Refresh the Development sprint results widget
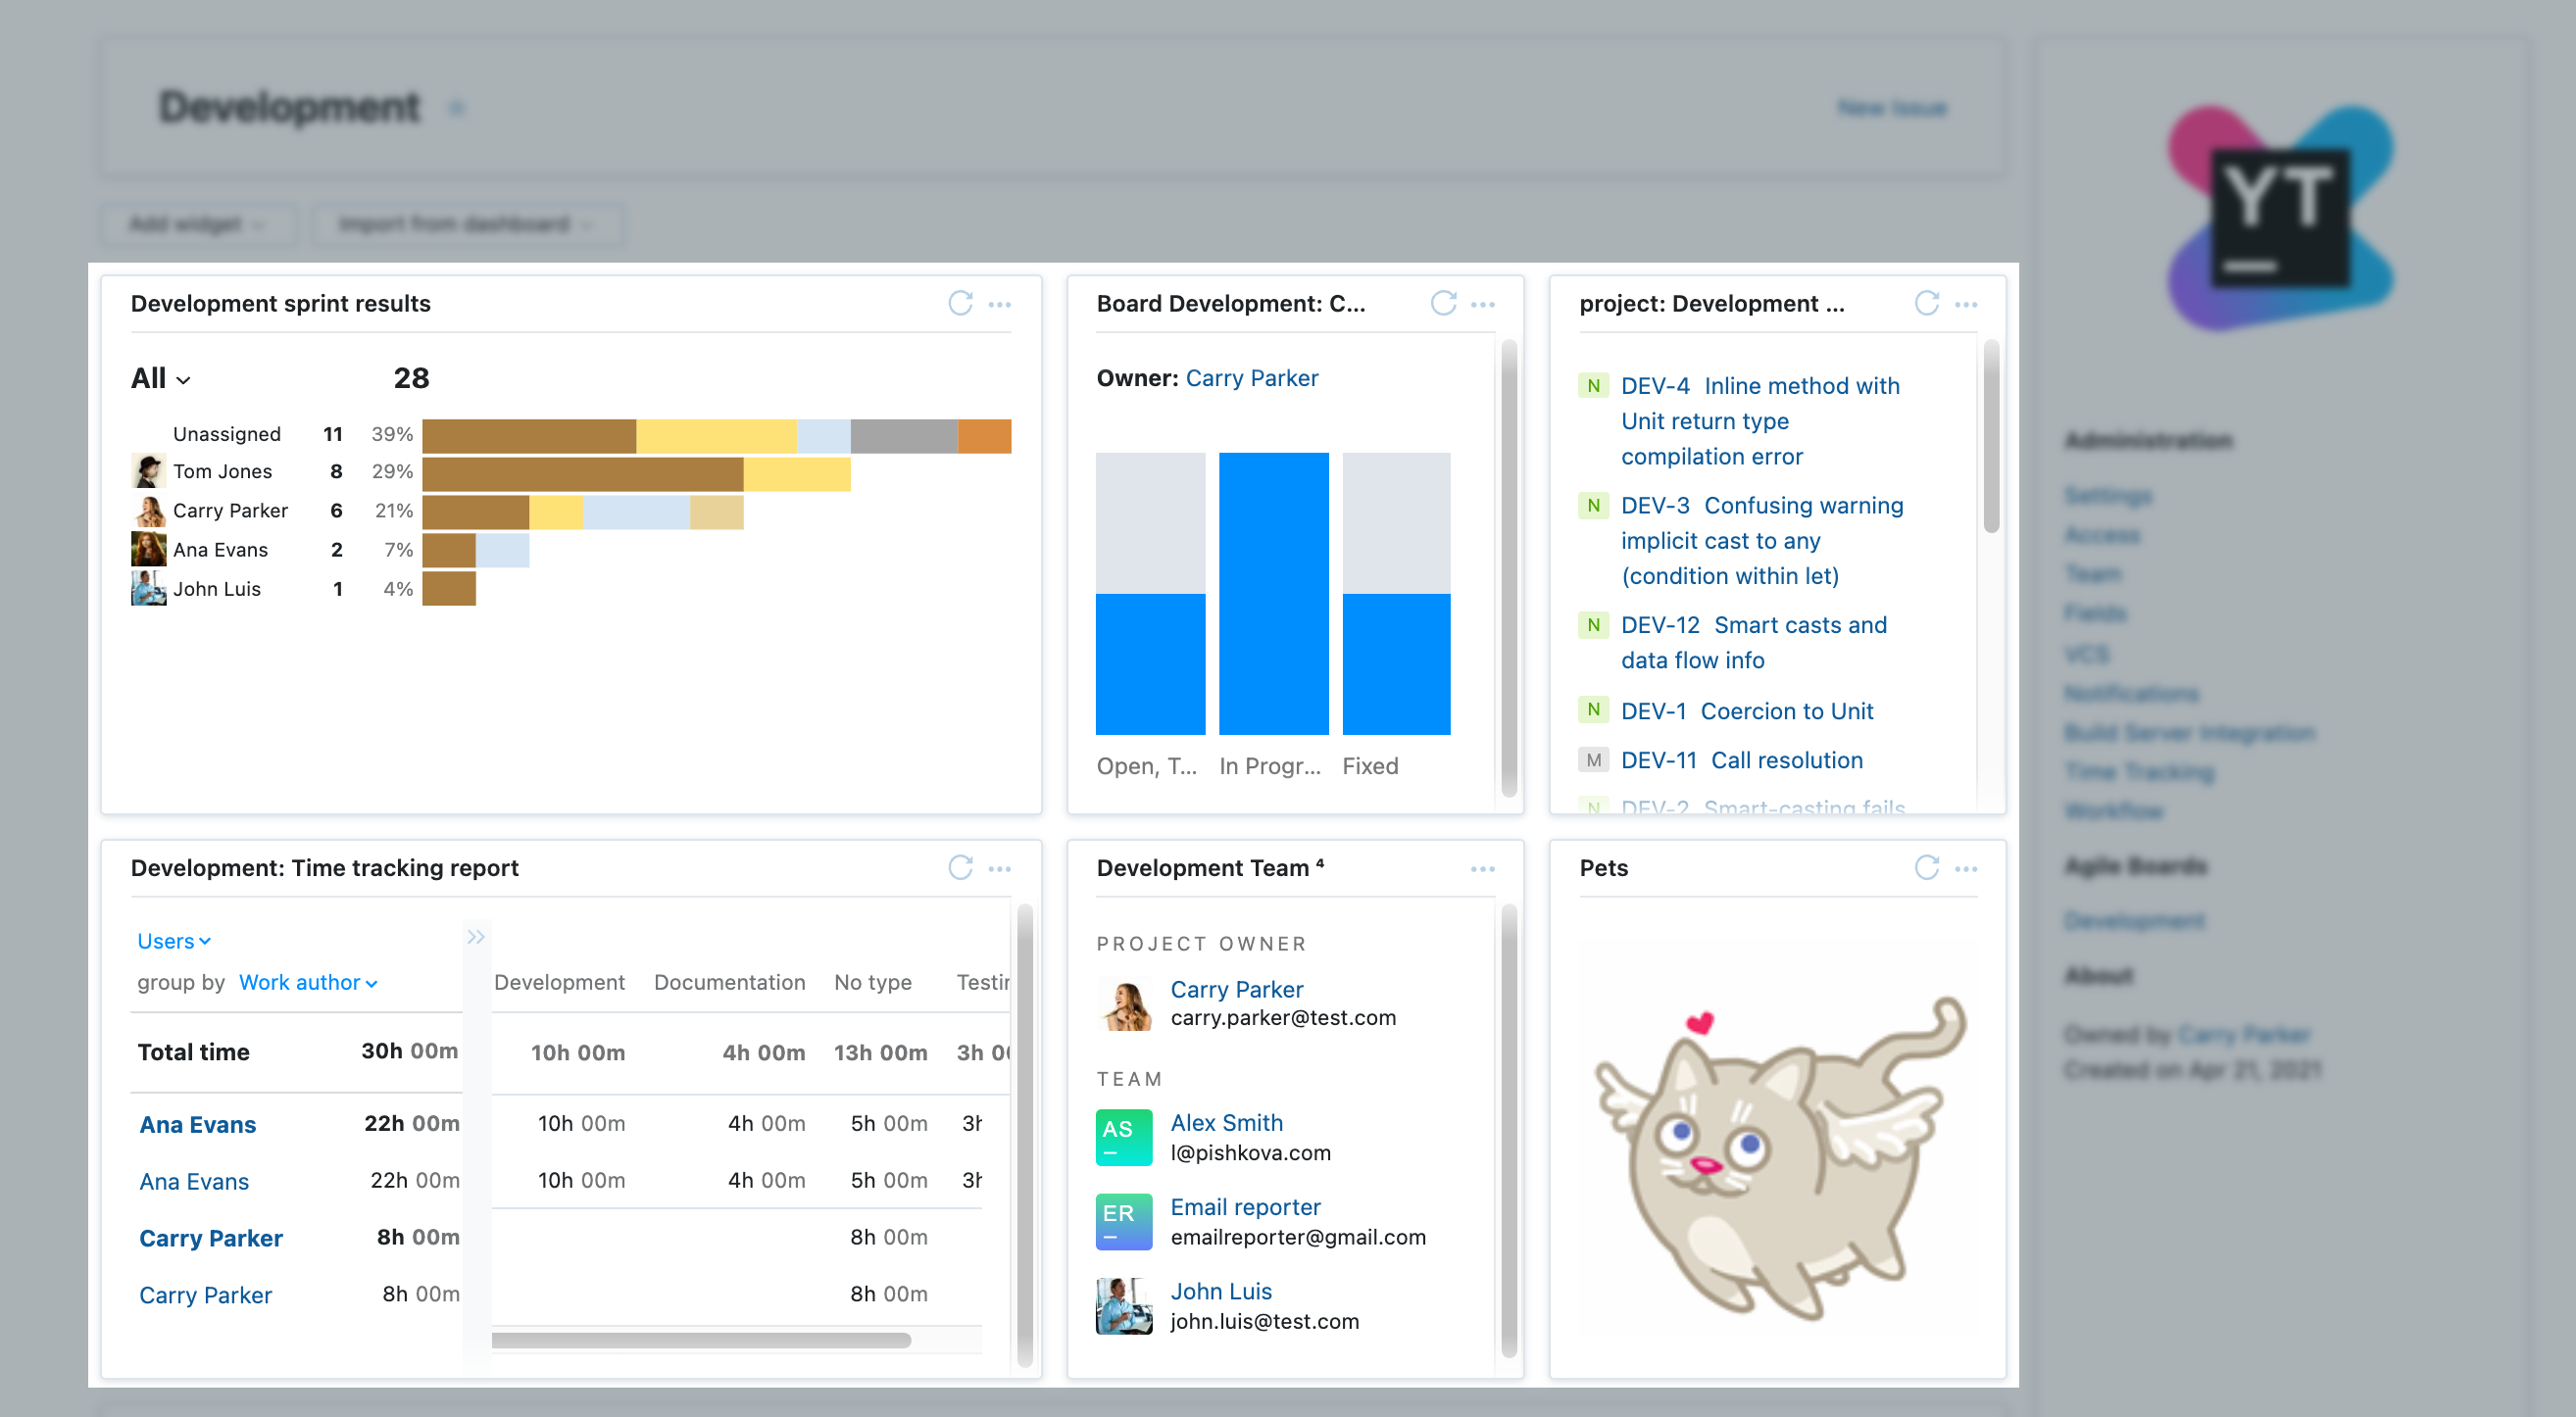Image resolution: width=2576 pixels, height=1417 pixels. (959, 303)
